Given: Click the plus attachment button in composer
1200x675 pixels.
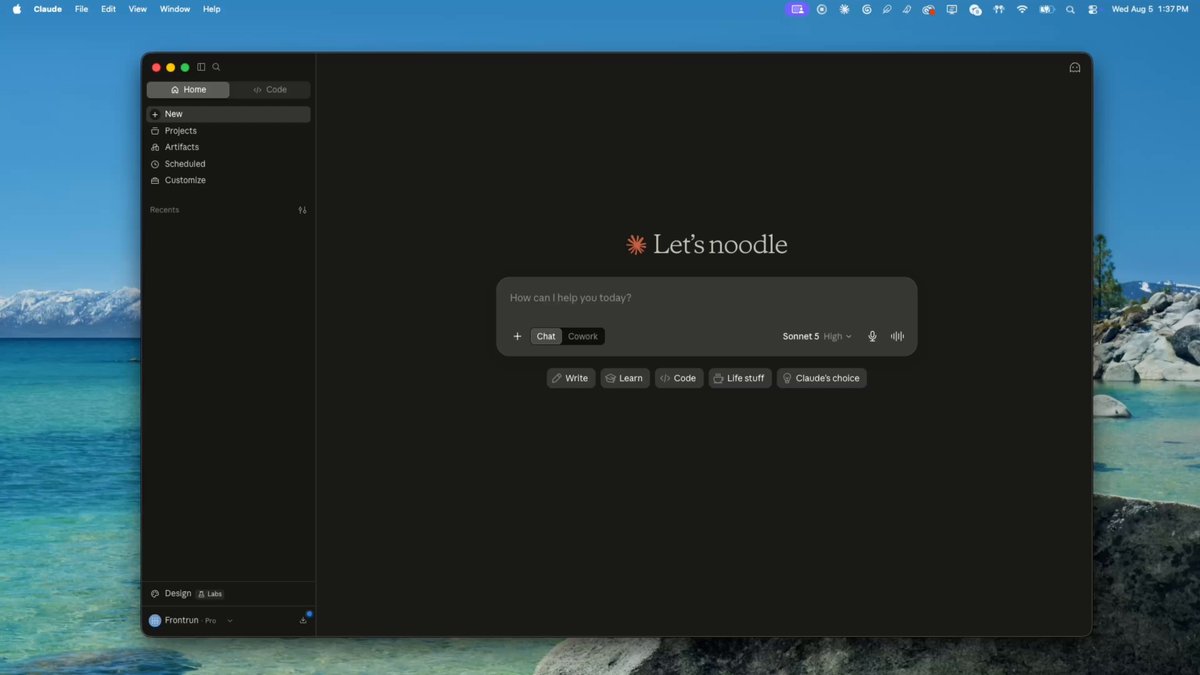Looking at the screenshot, I should pyautogui.click(x=517, y=336).
